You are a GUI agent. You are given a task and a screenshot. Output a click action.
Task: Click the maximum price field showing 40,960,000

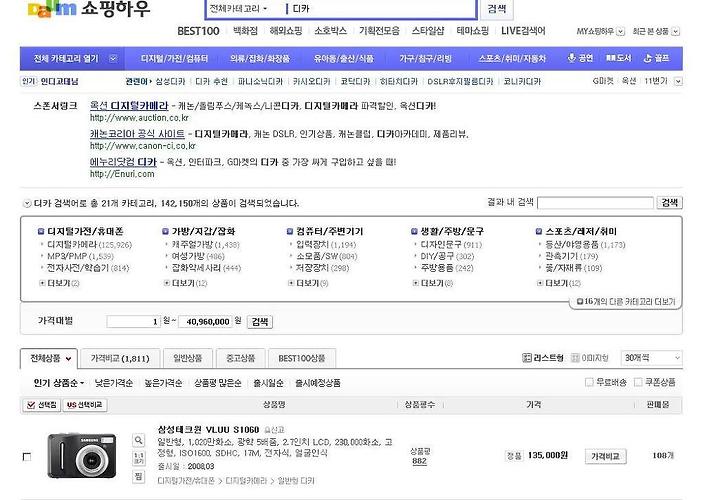tap(206, 321)
